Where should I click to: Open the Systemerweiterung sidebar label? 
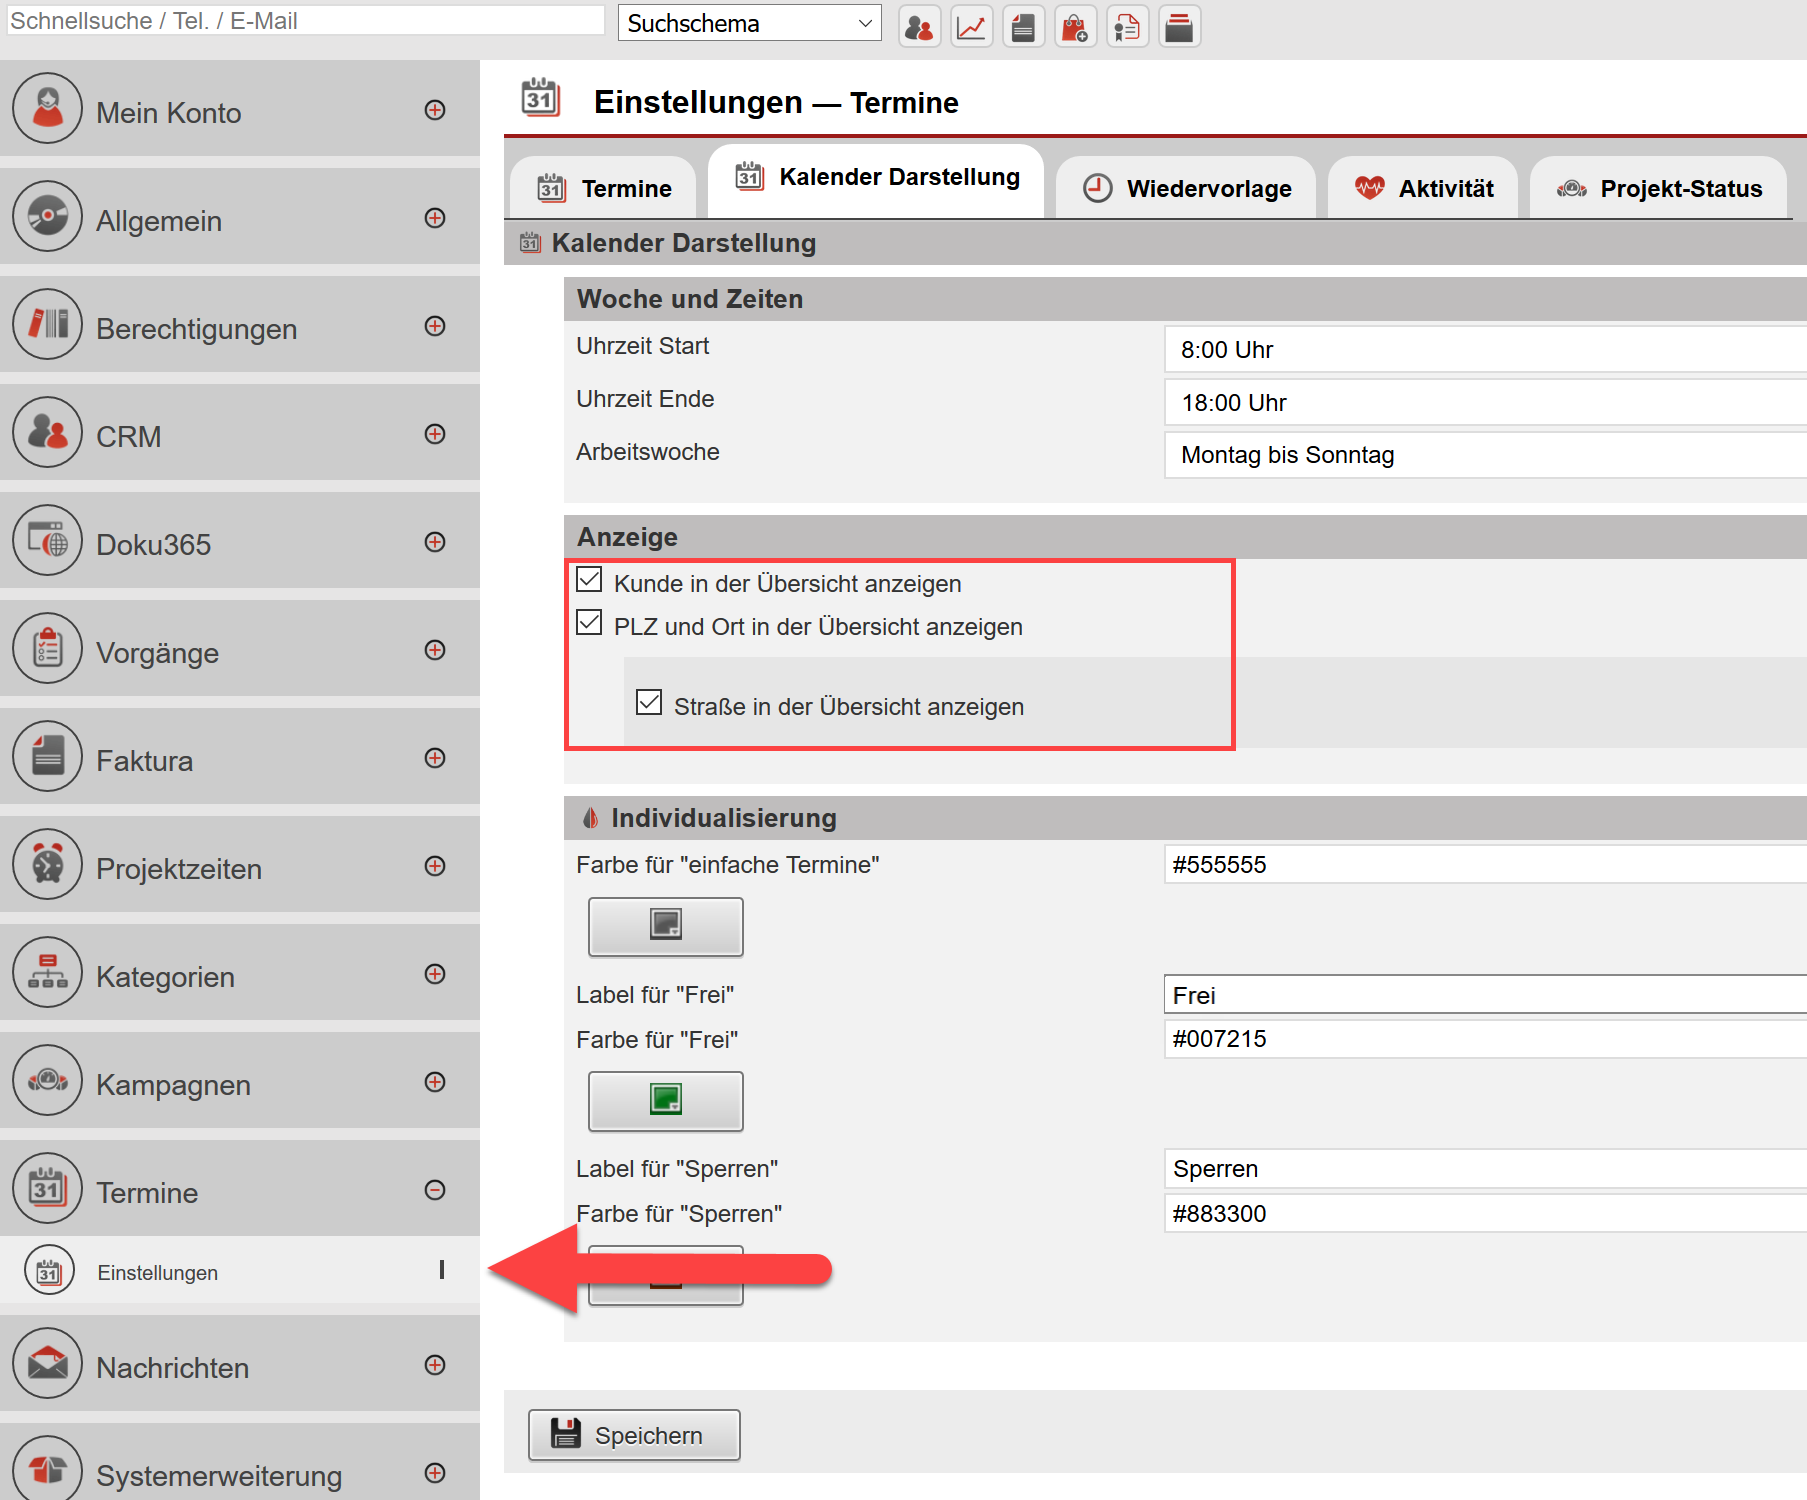[x=219, y=1476]
